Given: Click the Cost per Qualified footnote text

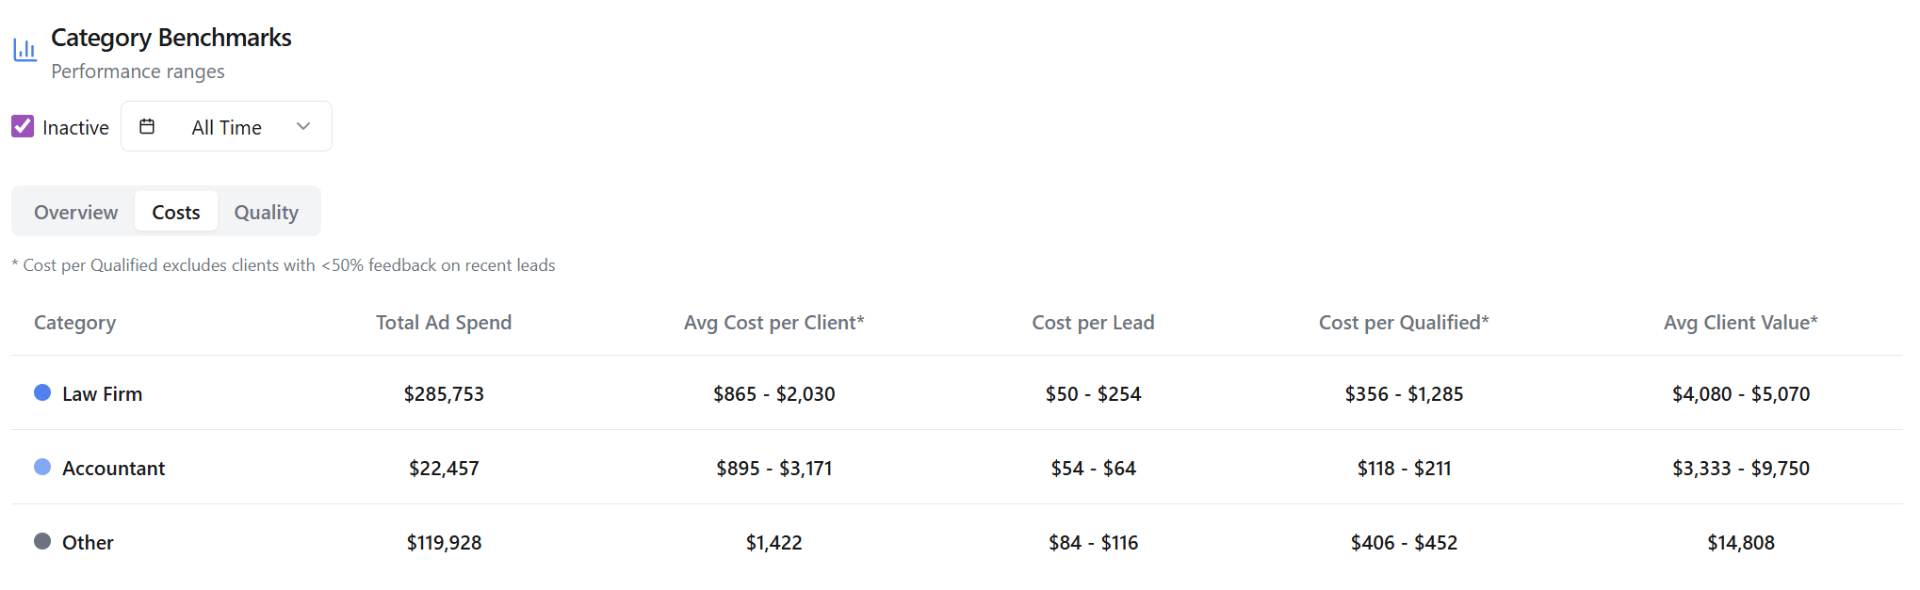Looking at the screenshot, I should [x=283, y=264].
